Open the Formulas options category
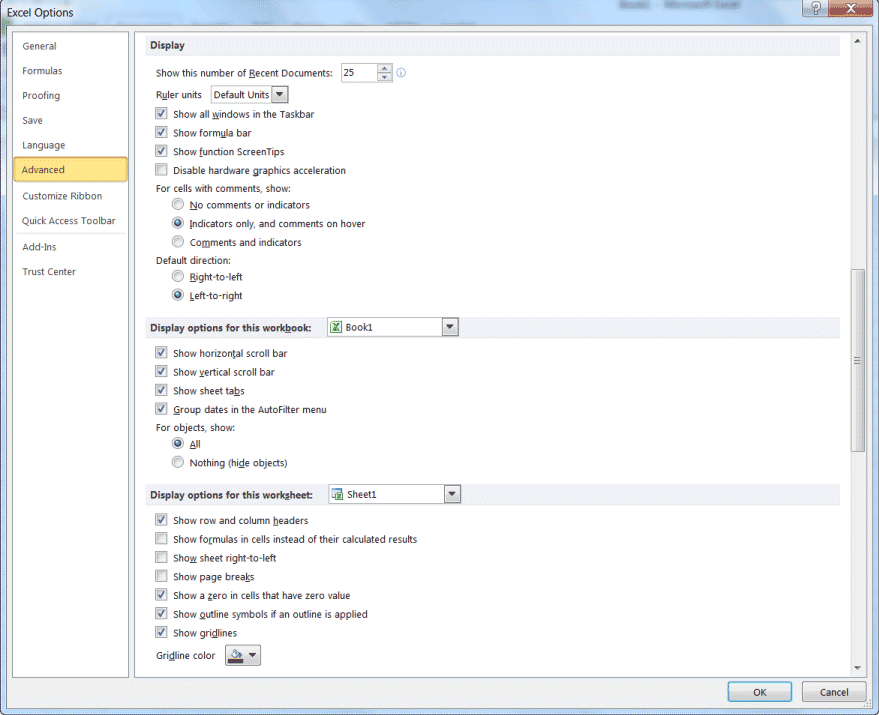Image resolution: width=879 pixels, height=715 pixels. pos(70,71)
